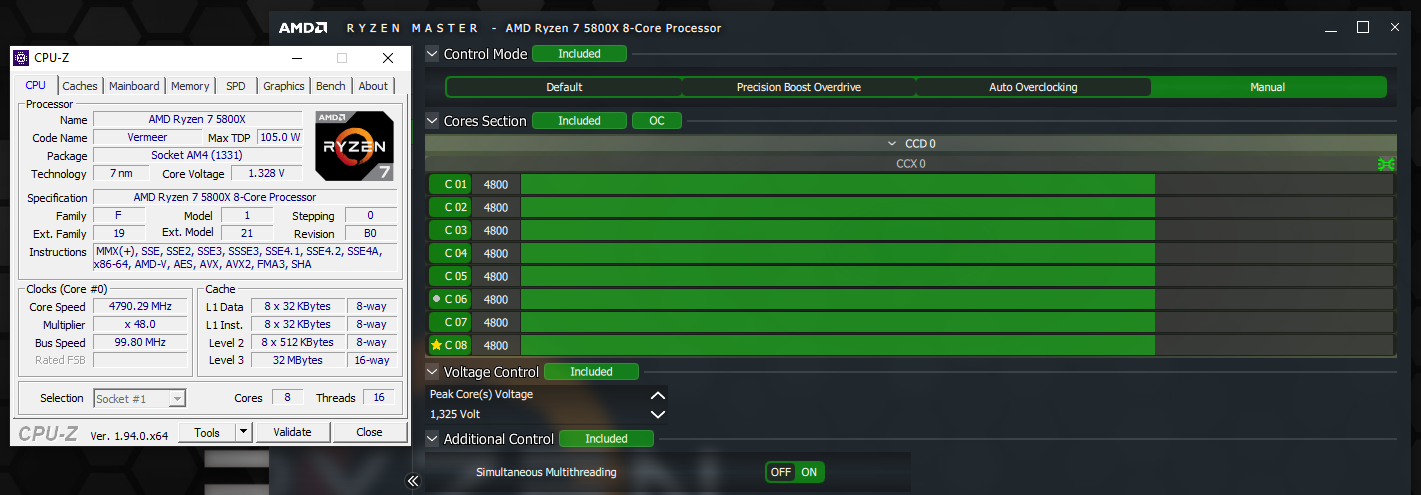
Task: Click the star marker on core C 08
Action: (436, 345)
